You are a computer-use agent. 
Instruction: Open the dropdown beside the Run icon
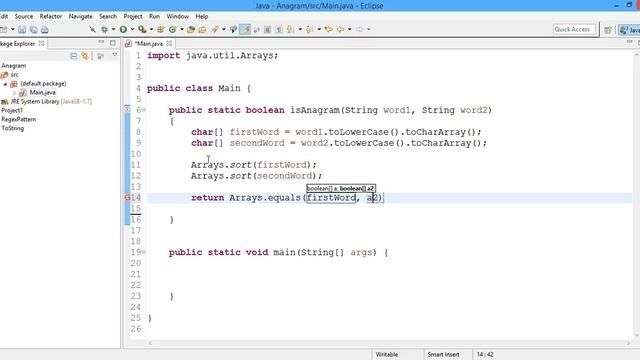132,29
